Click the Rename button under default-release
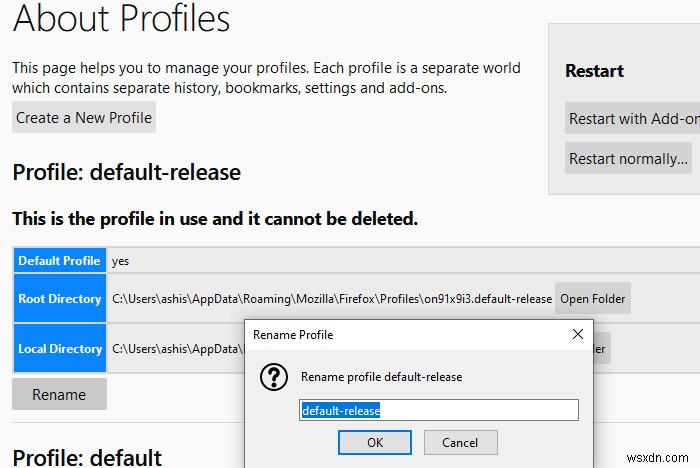This screenshot has height=468, width=700. tap(59, 394)
